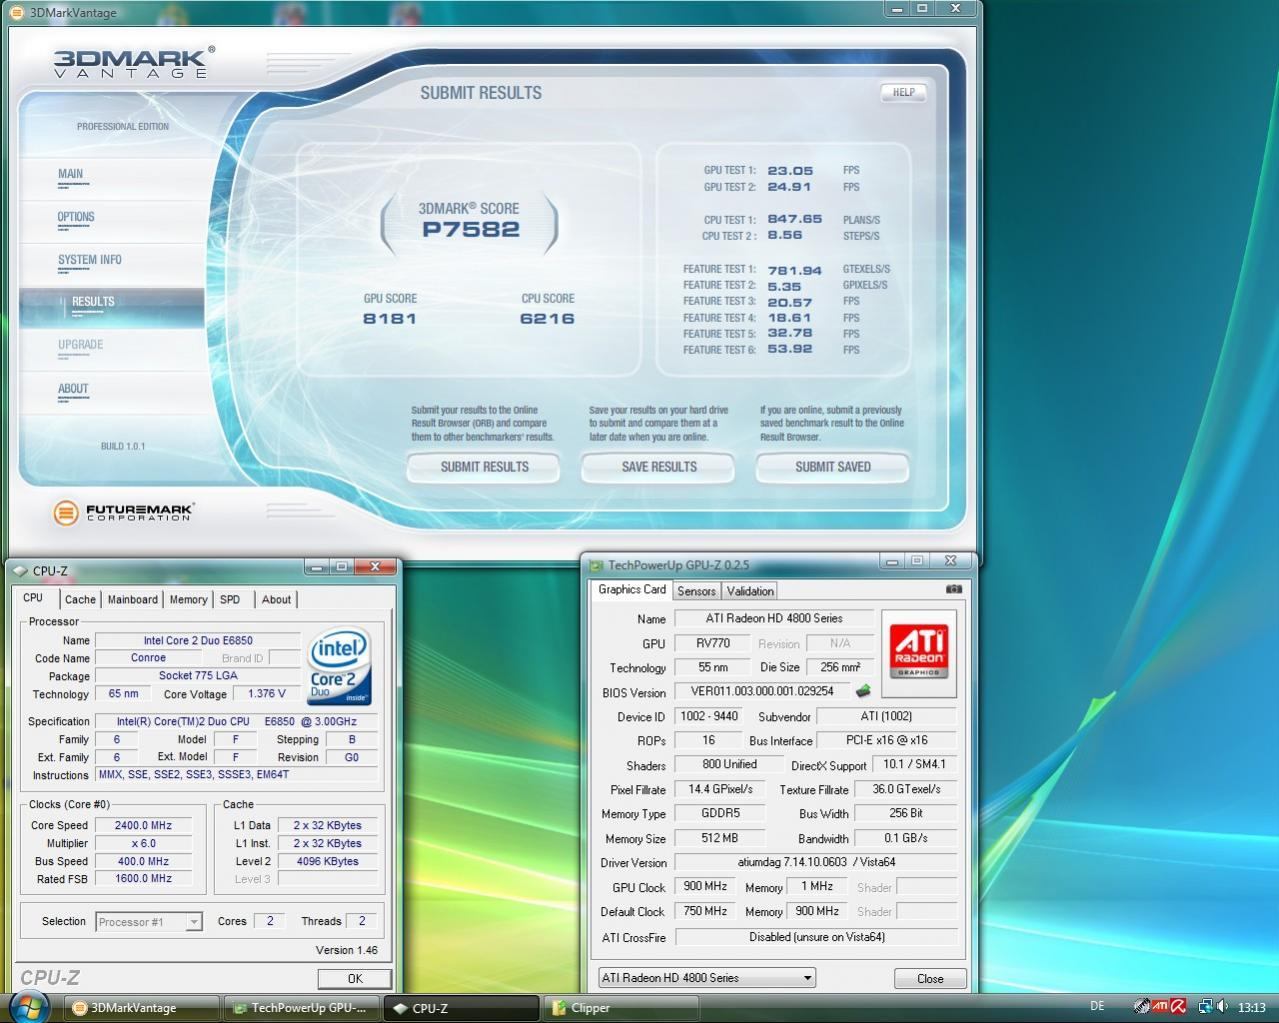The height and width of the screenshot is (1023, 1279).
Task: Open the CPU-Z Processor selection dropdown
Action: 149,922
